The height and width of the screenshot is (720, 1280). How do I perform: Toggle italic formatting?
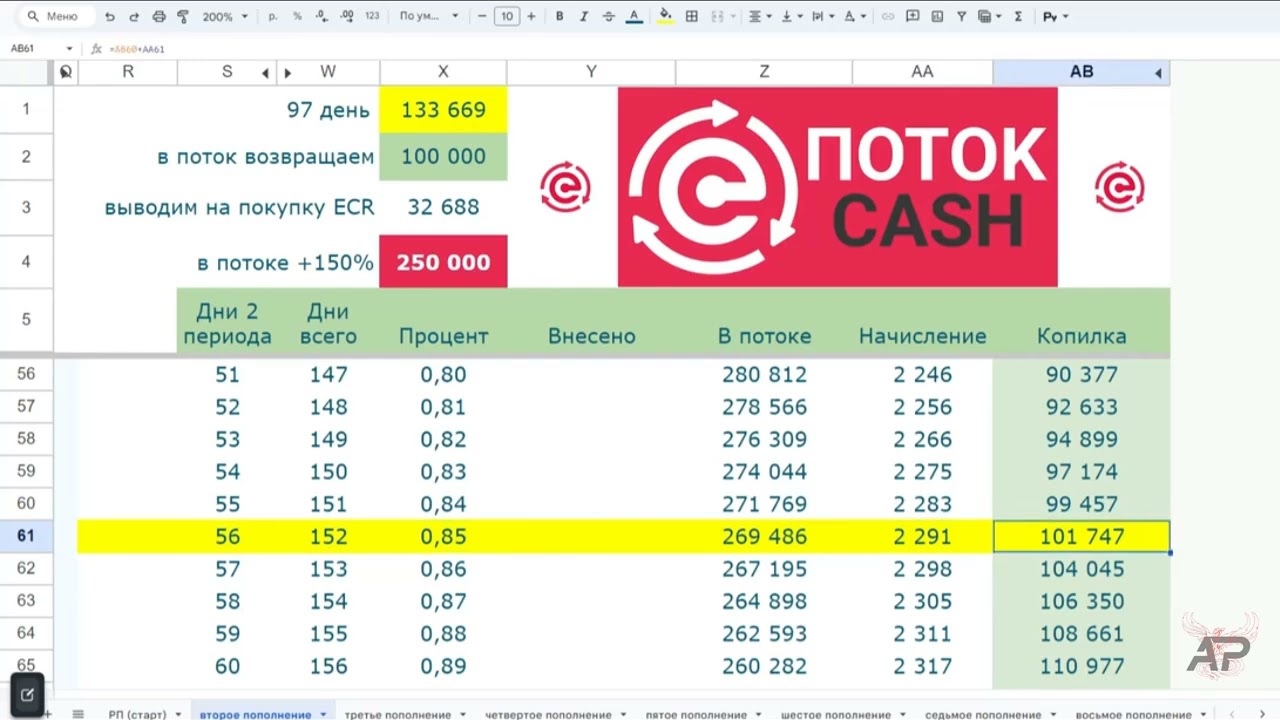[584, 17]
